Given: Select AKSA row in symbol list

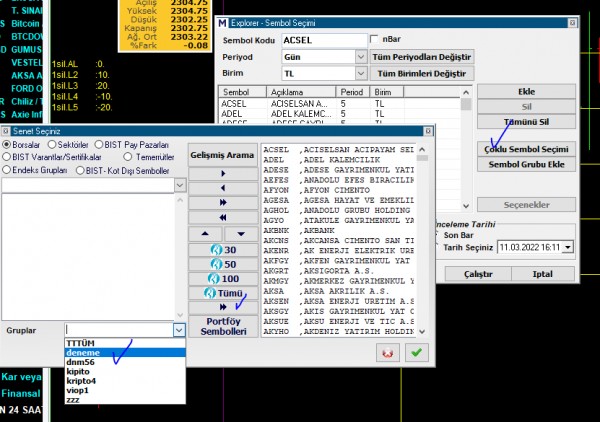Looking at the screenshot, I should click(338, 291).
